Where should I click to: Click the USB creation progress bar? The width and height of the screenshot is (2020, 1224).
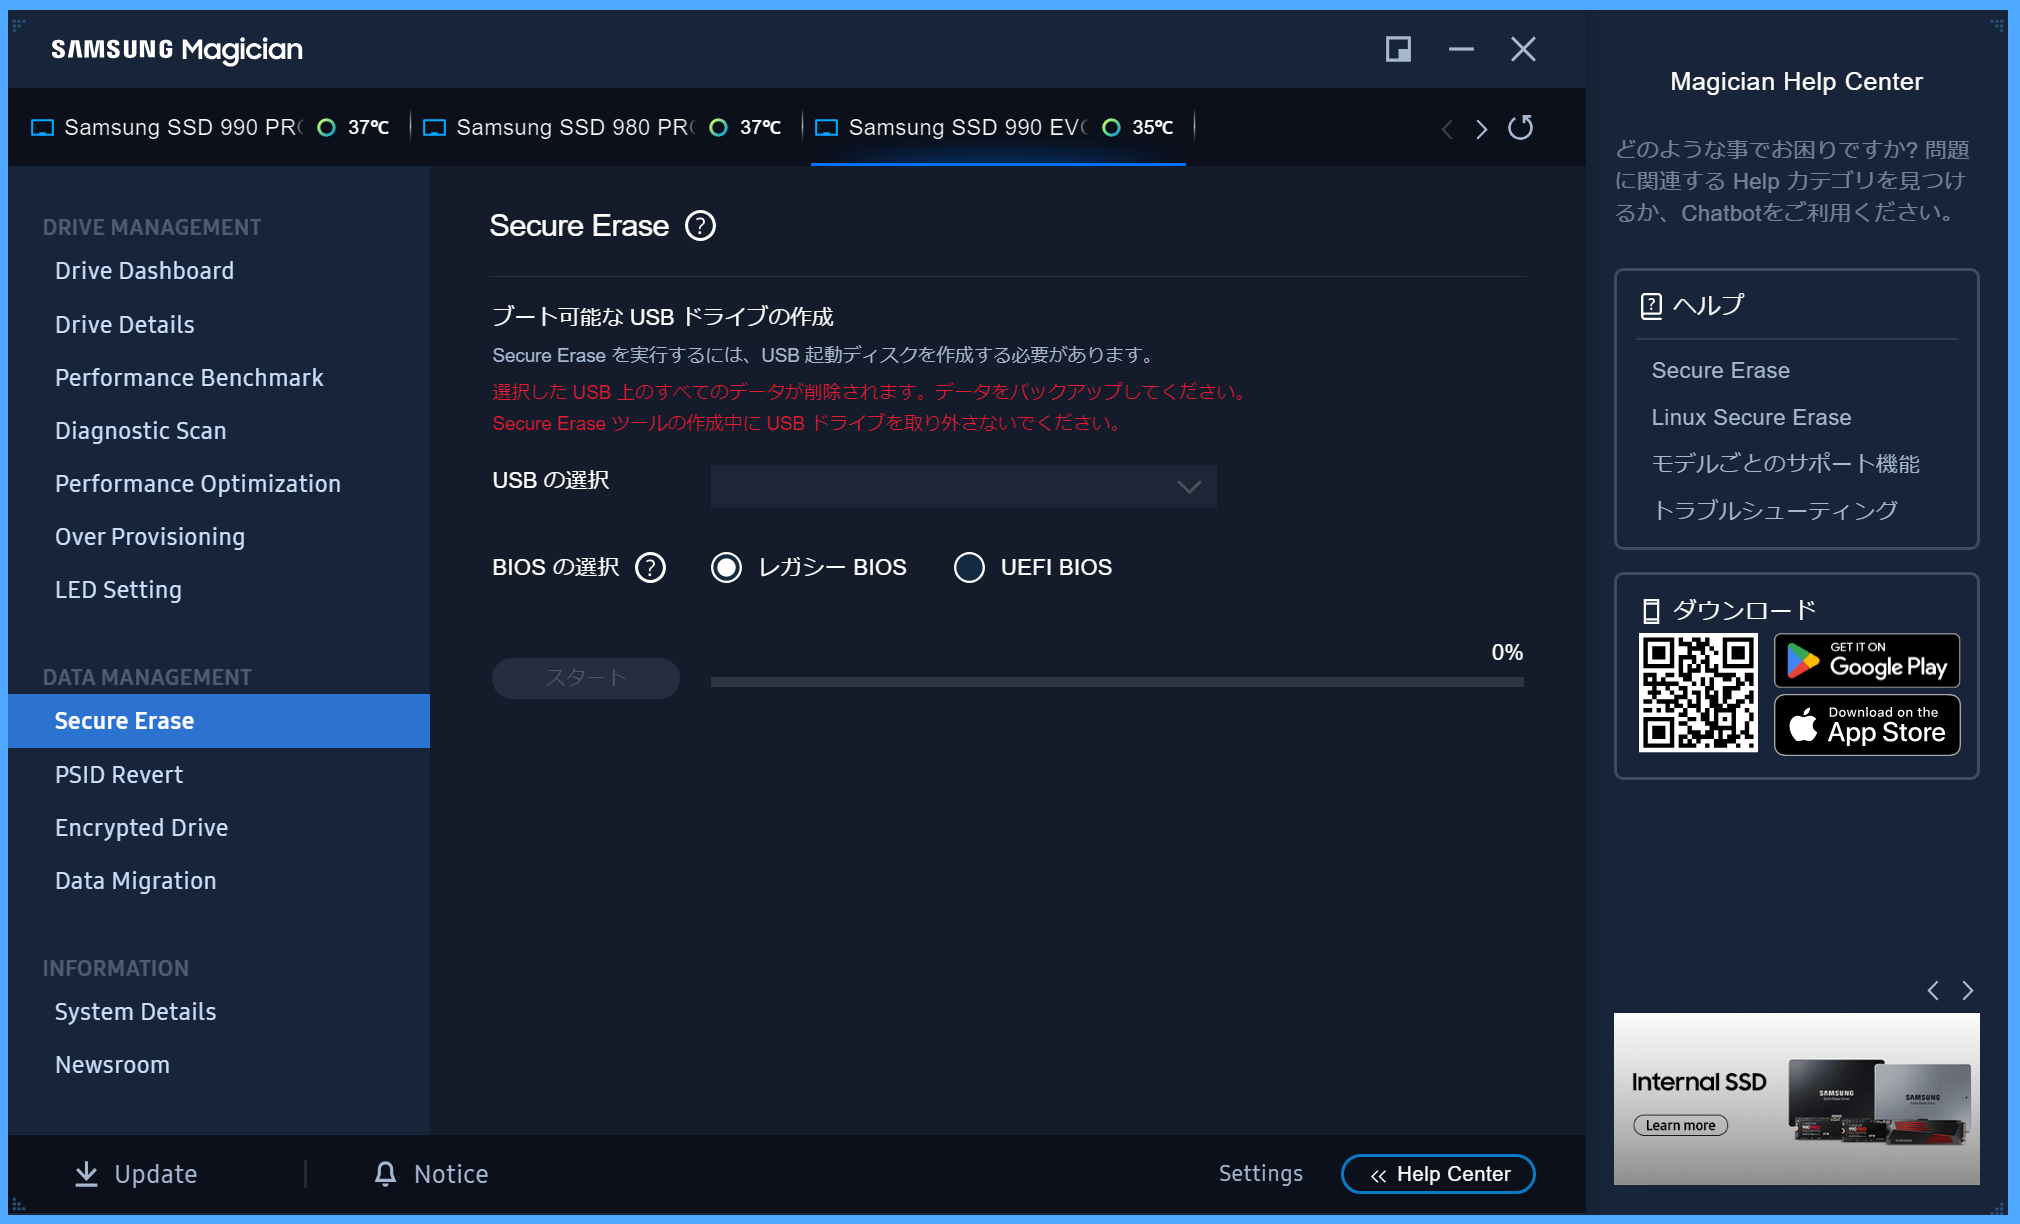tap(1117, 682)
